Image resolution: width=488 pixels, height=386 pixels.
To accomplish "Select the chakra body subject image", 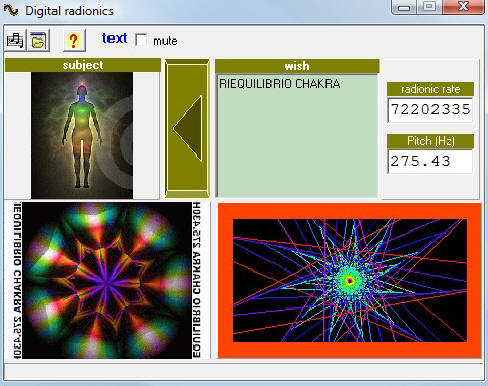I will [82, 135].
